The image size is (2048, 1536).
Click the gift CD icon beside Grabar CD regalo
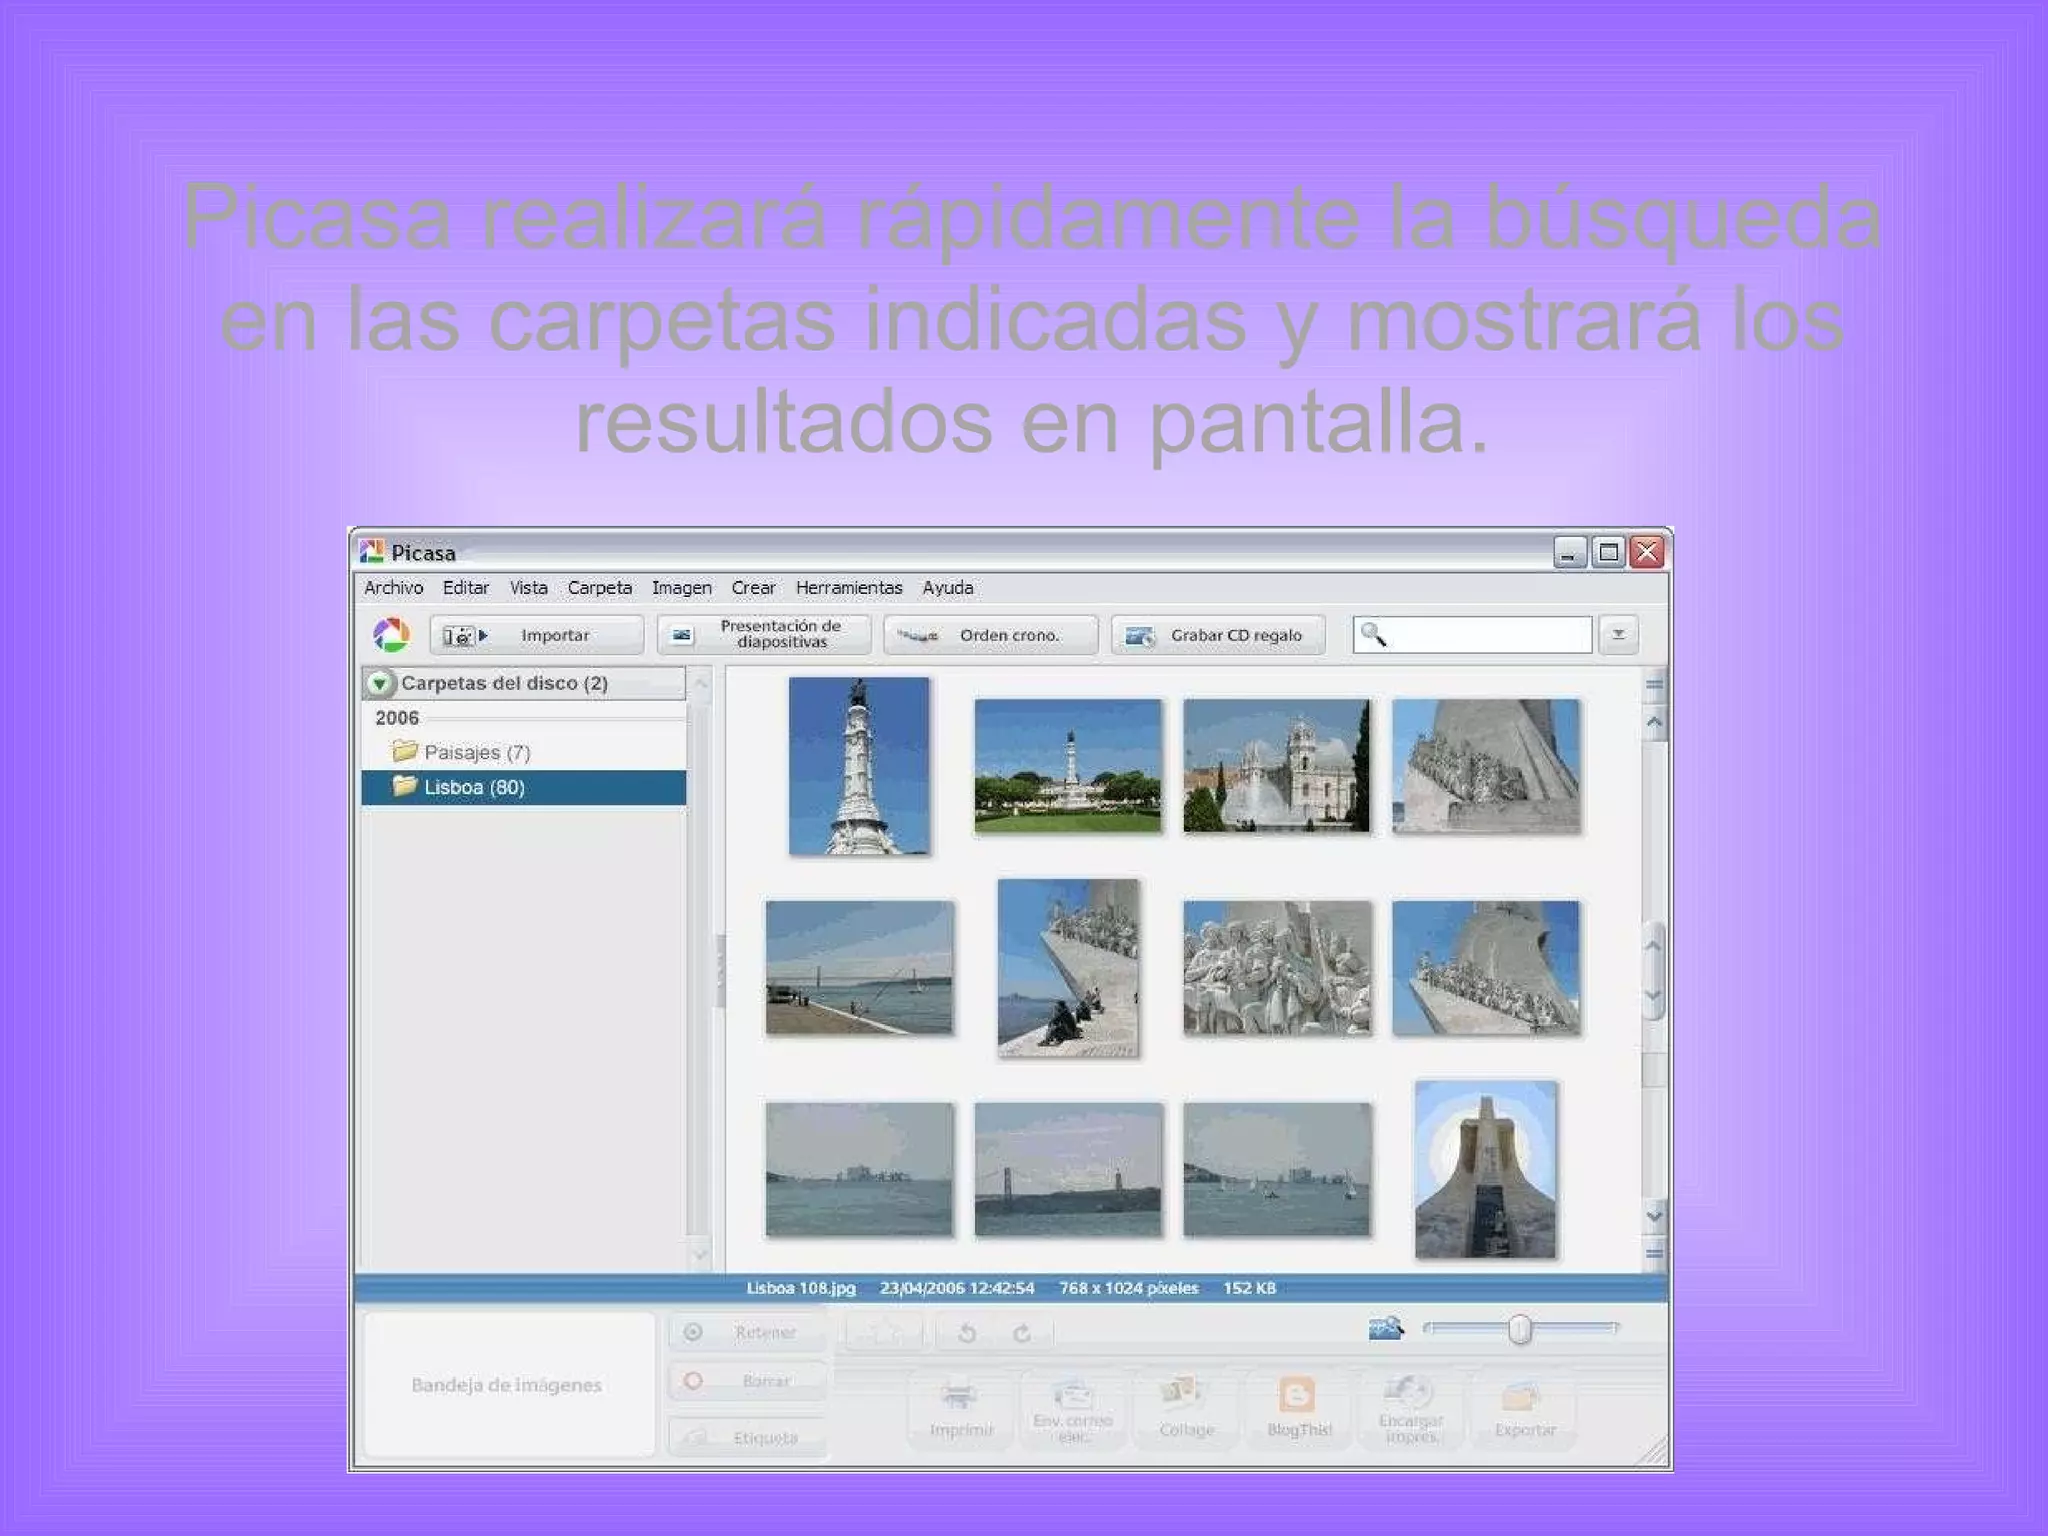point(1139,635)
